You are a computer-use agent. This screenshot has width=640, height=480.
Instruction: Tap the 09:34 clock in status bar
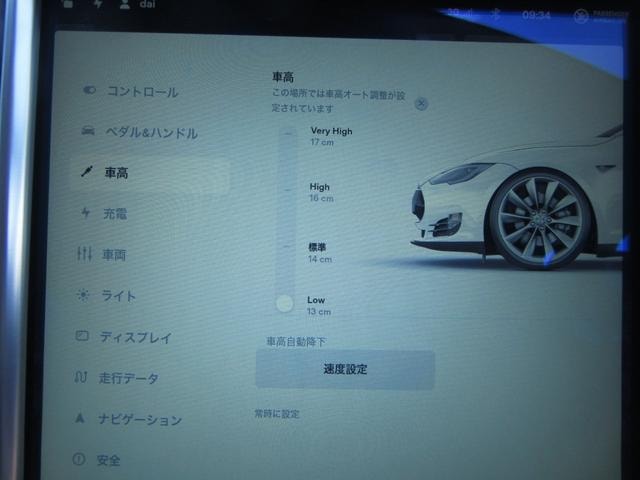(x=536, y=15)
